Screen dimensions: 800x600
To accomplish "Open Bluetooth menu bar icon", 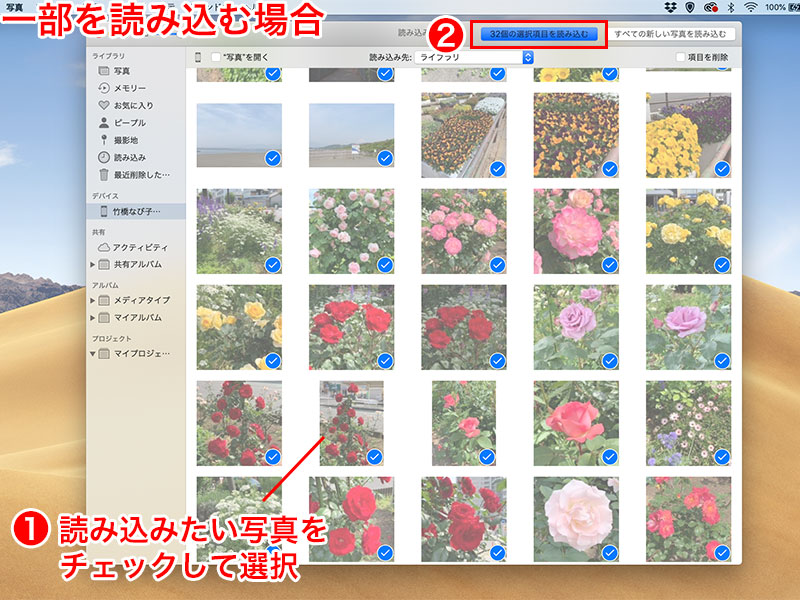I will (731, 7).
